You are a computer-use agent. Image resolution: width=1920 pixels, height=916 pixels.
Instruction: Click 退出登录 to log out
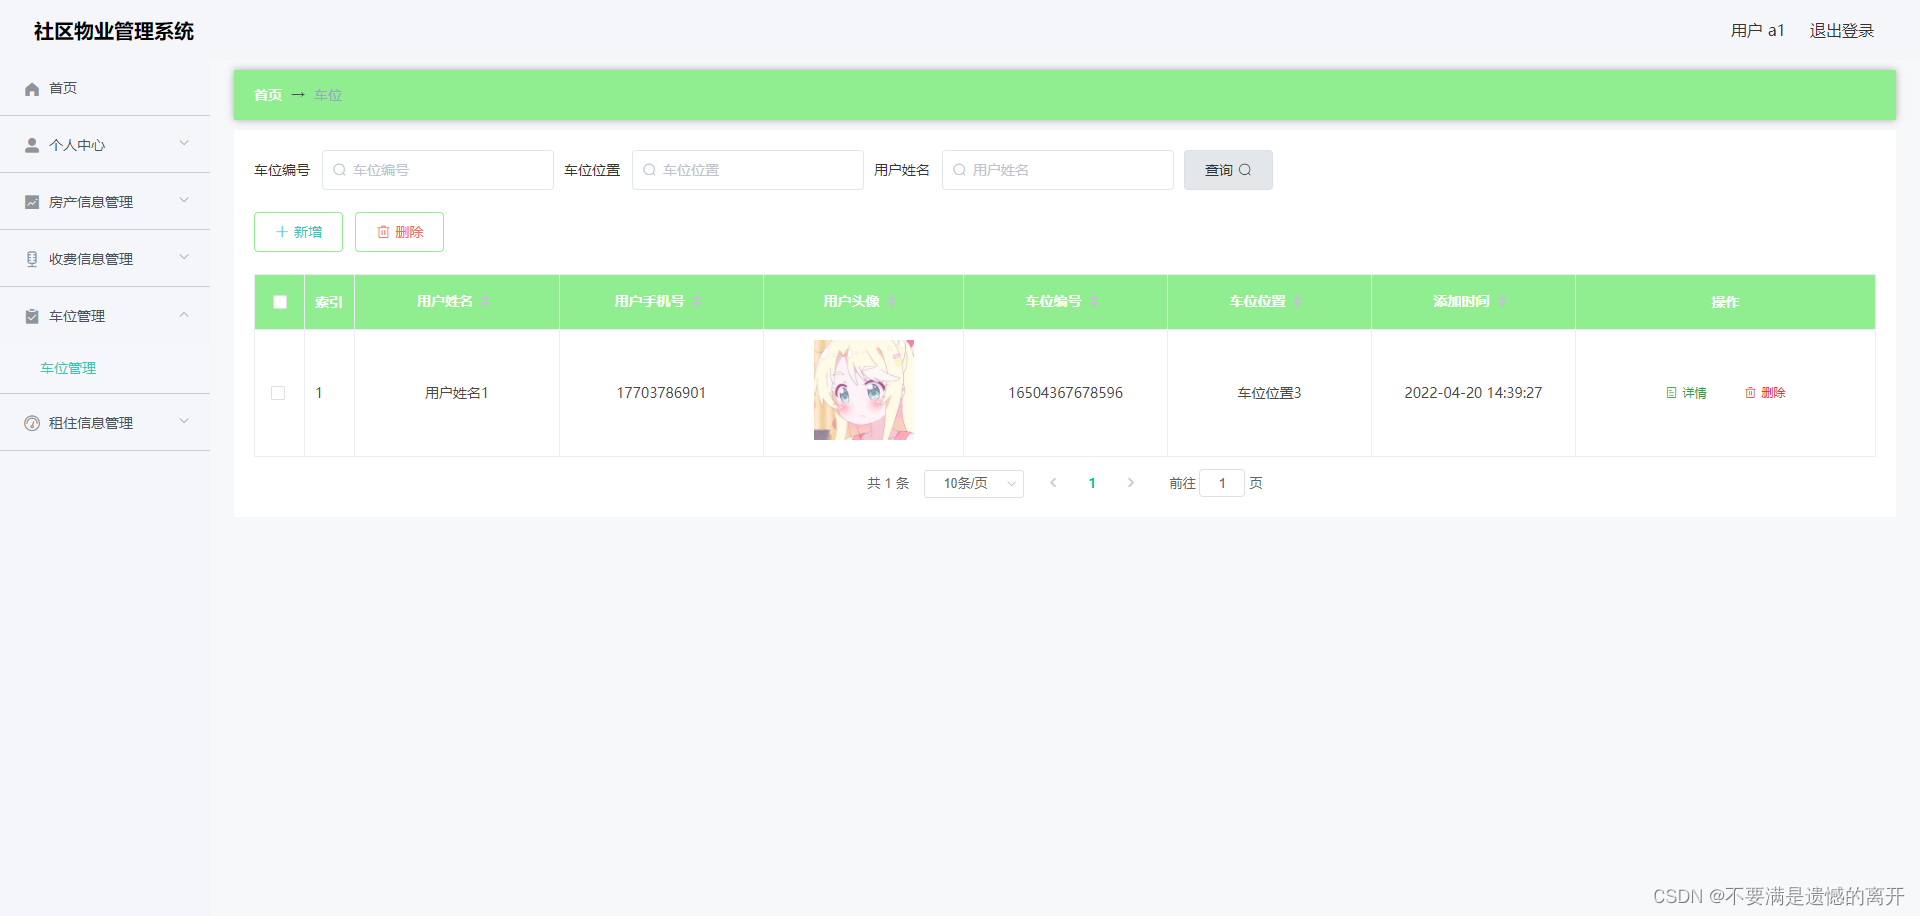click(x=1841, y=30)
